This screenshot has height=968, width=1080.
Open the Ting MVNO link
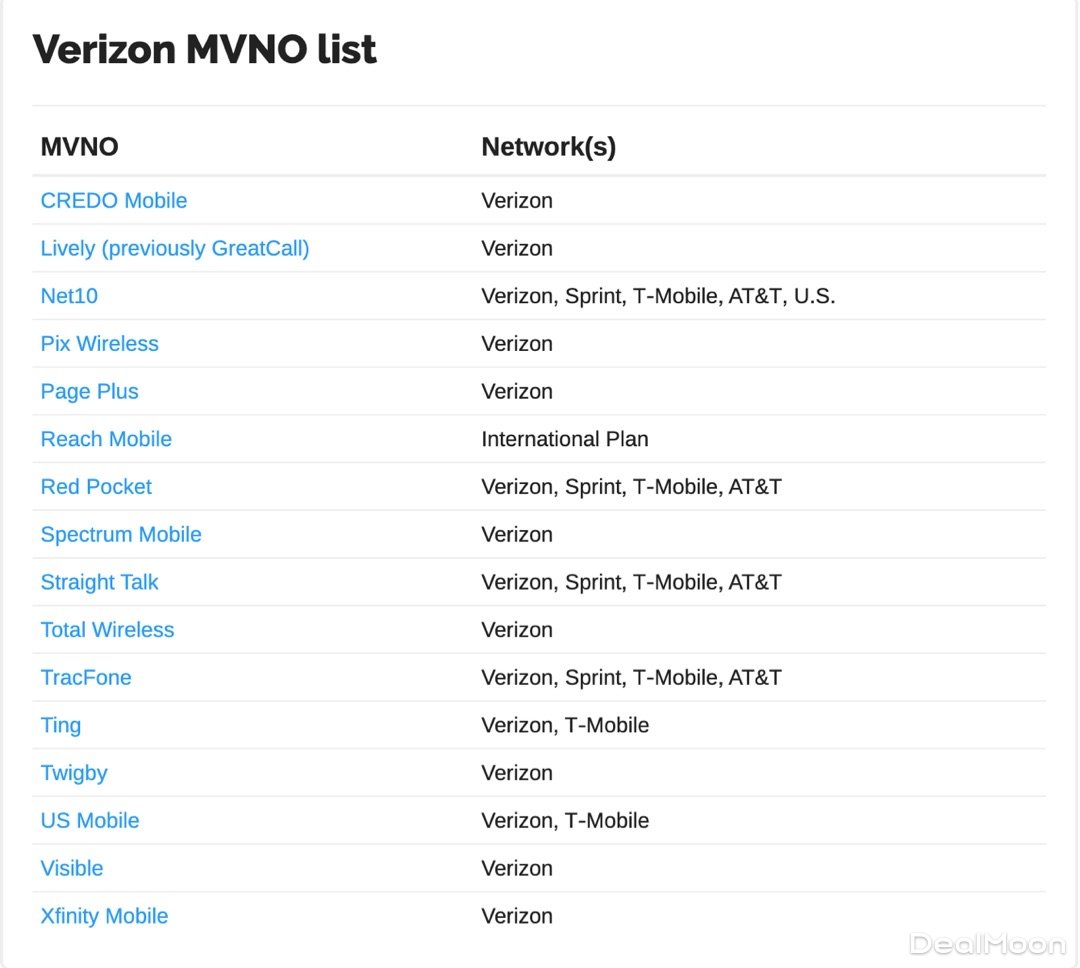(61, 726)
